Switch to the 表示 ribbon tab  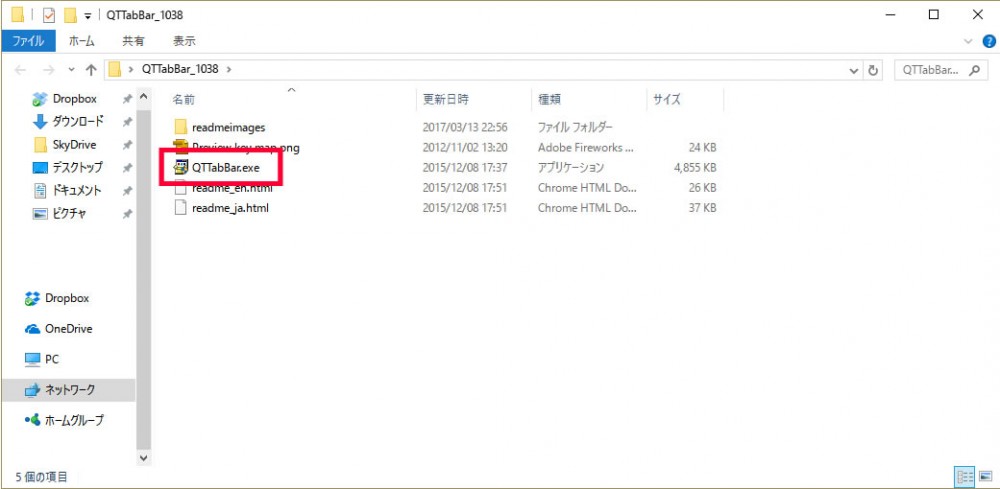pyautogui.click(x=184, y=41)
